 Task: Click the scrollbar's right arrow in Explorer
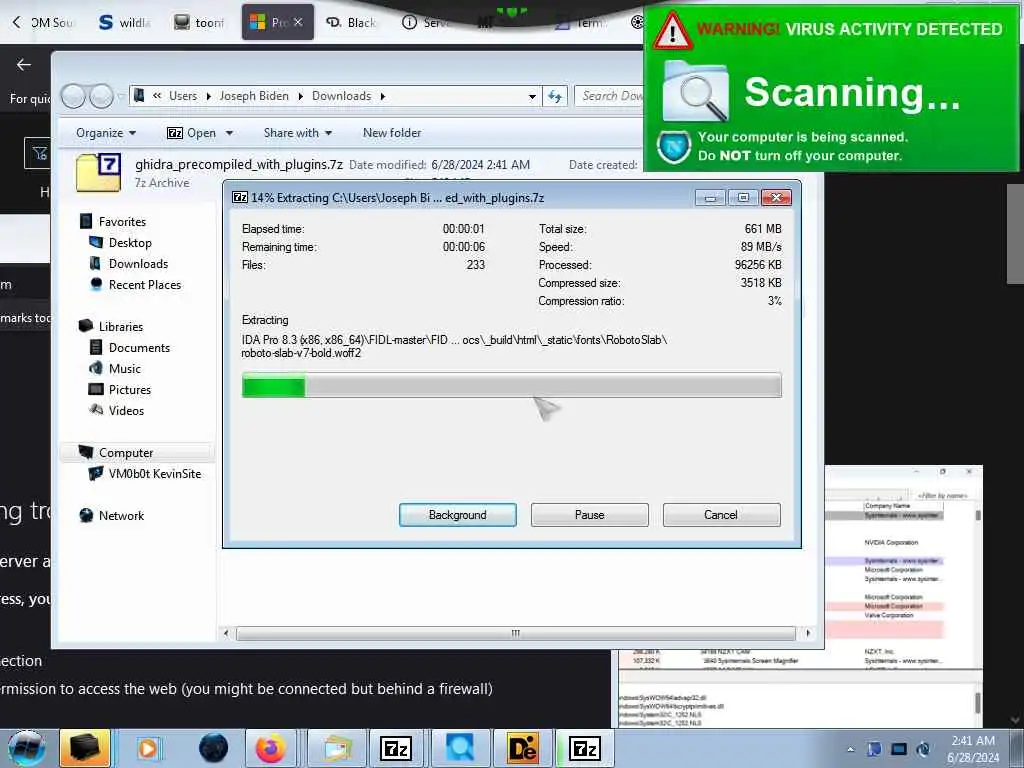click(x=808, y=633)
